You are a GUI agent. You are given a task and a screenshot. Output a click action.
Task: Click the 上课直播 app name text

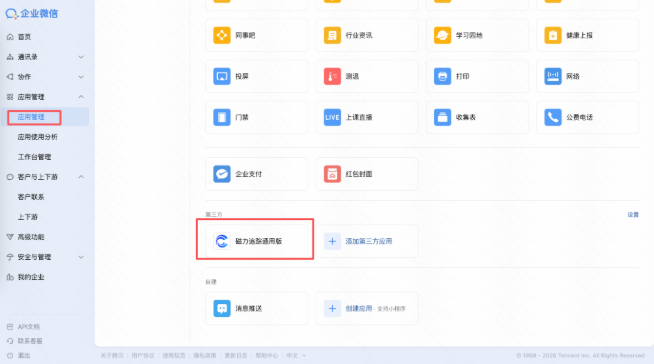coord(359,117)
